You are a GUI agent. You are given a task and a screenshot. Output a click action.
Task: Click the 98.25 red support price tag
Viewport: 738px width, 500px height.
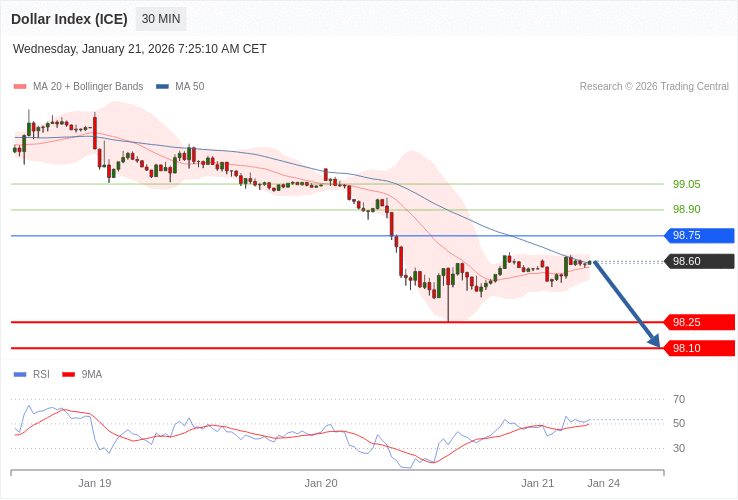[x=699, y=323]
